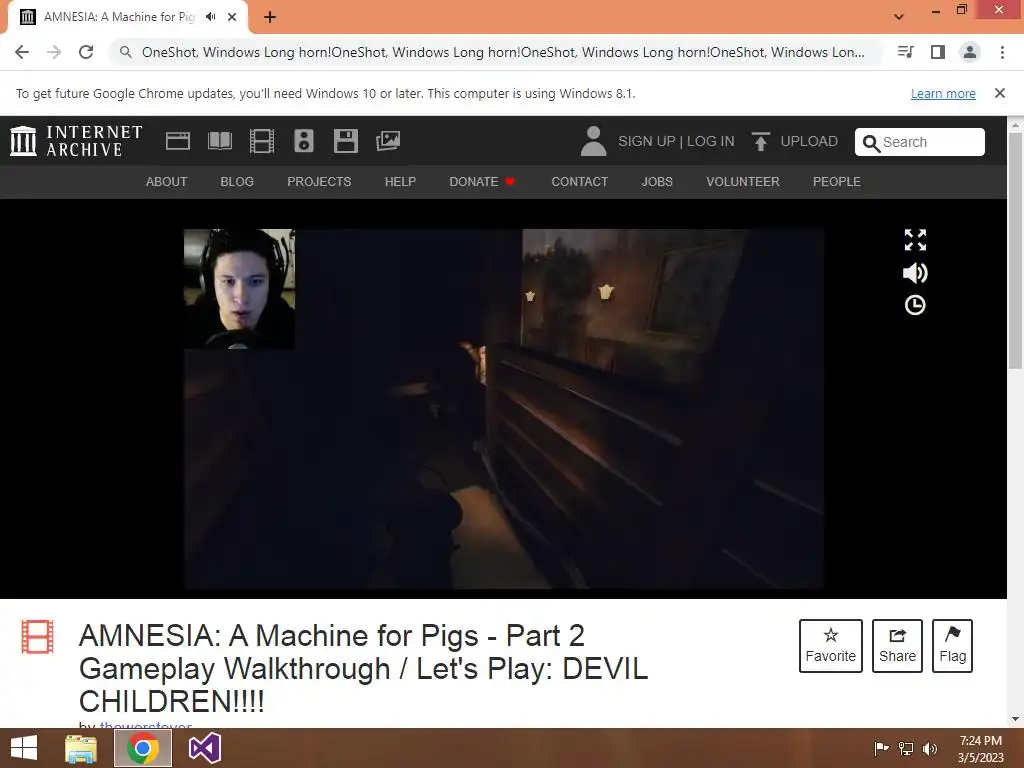Click the scrollbar up arrow
This screenshot has height=768, width=1024.
[x=1016, y=124]
